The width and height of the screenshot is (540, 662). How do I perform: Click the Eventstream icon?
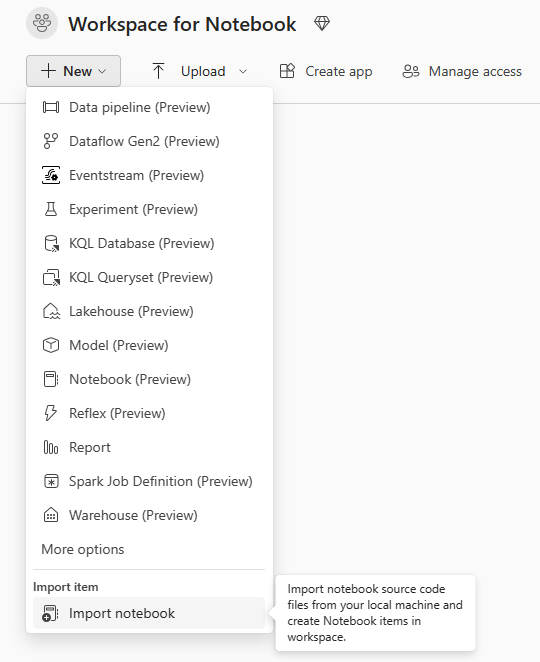click(x=51, y=175)
